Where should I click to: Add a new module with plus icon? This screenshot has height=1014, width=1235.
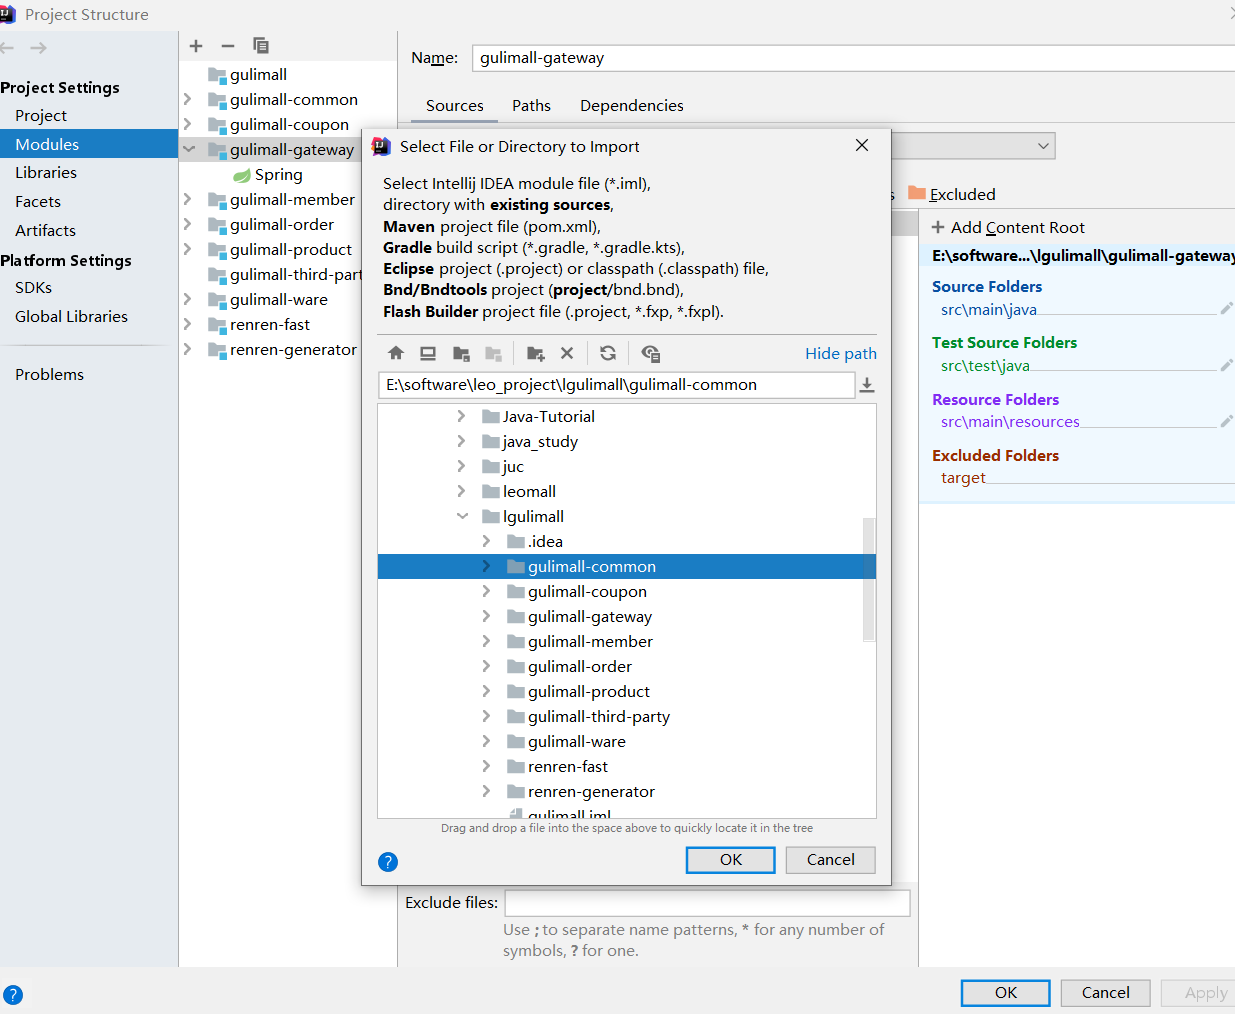[196, 46]
